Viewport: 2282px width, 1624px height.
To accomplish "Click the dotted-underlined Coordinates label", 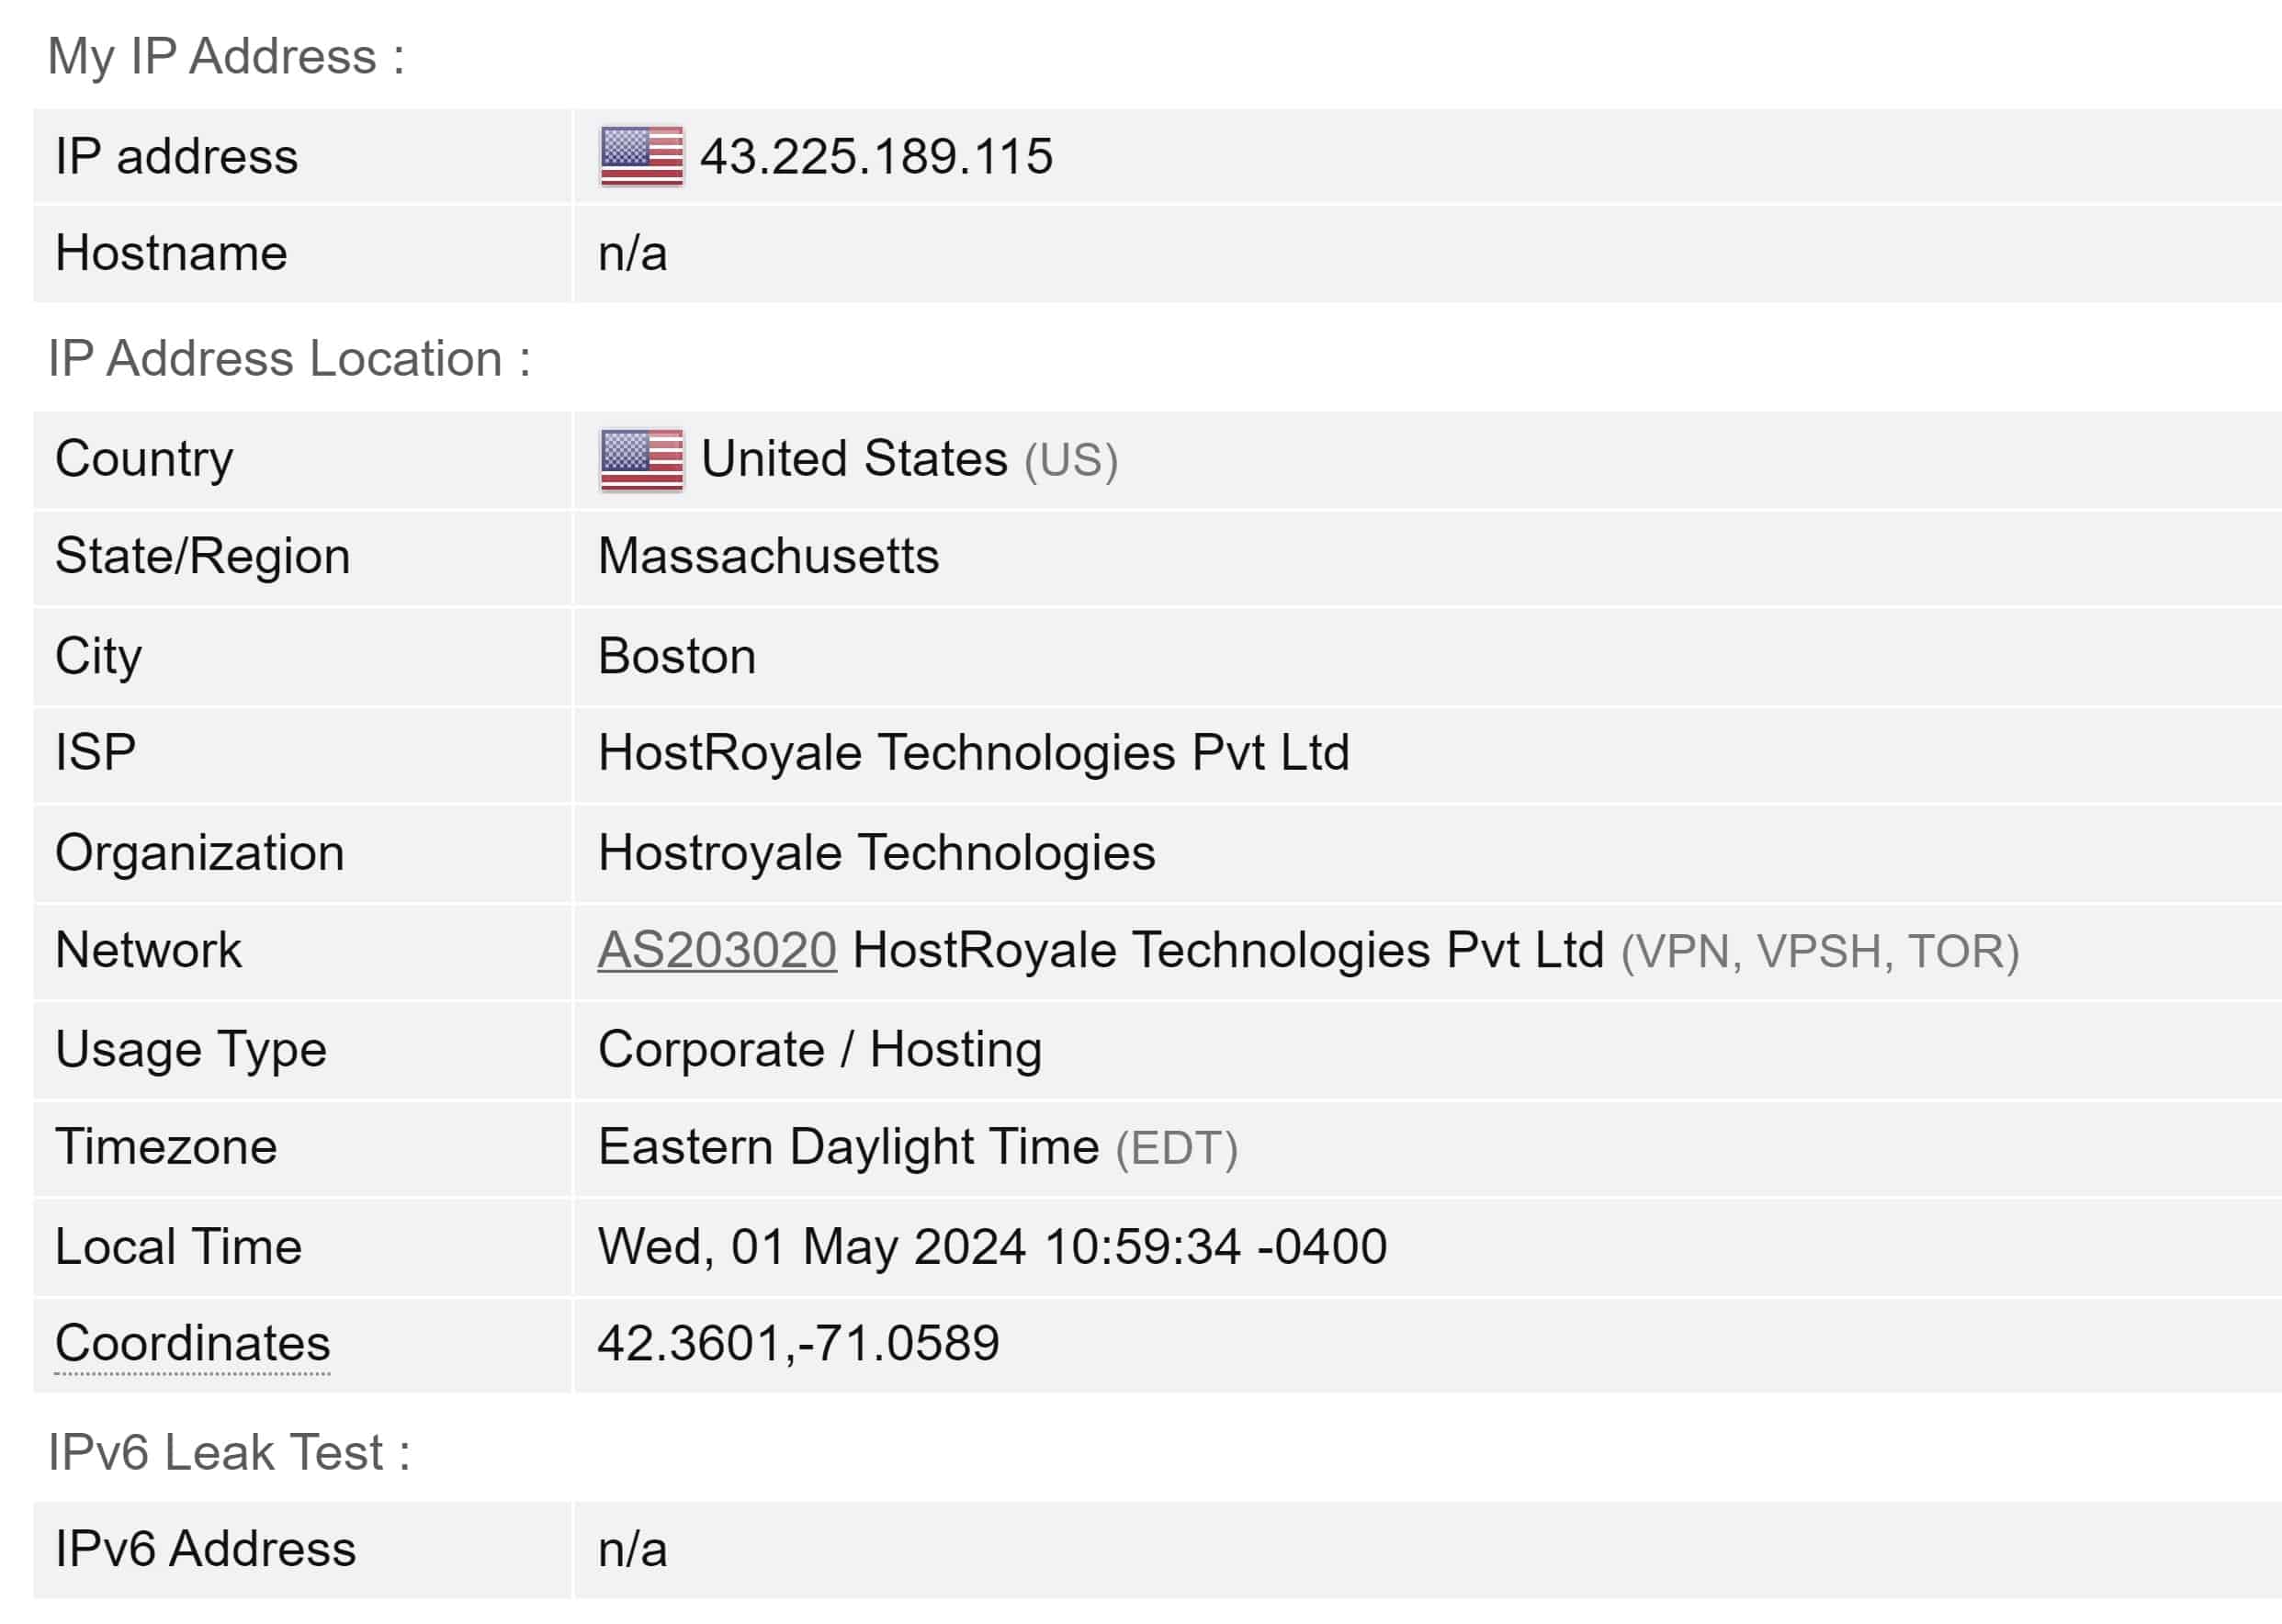I will (192, 1344).
